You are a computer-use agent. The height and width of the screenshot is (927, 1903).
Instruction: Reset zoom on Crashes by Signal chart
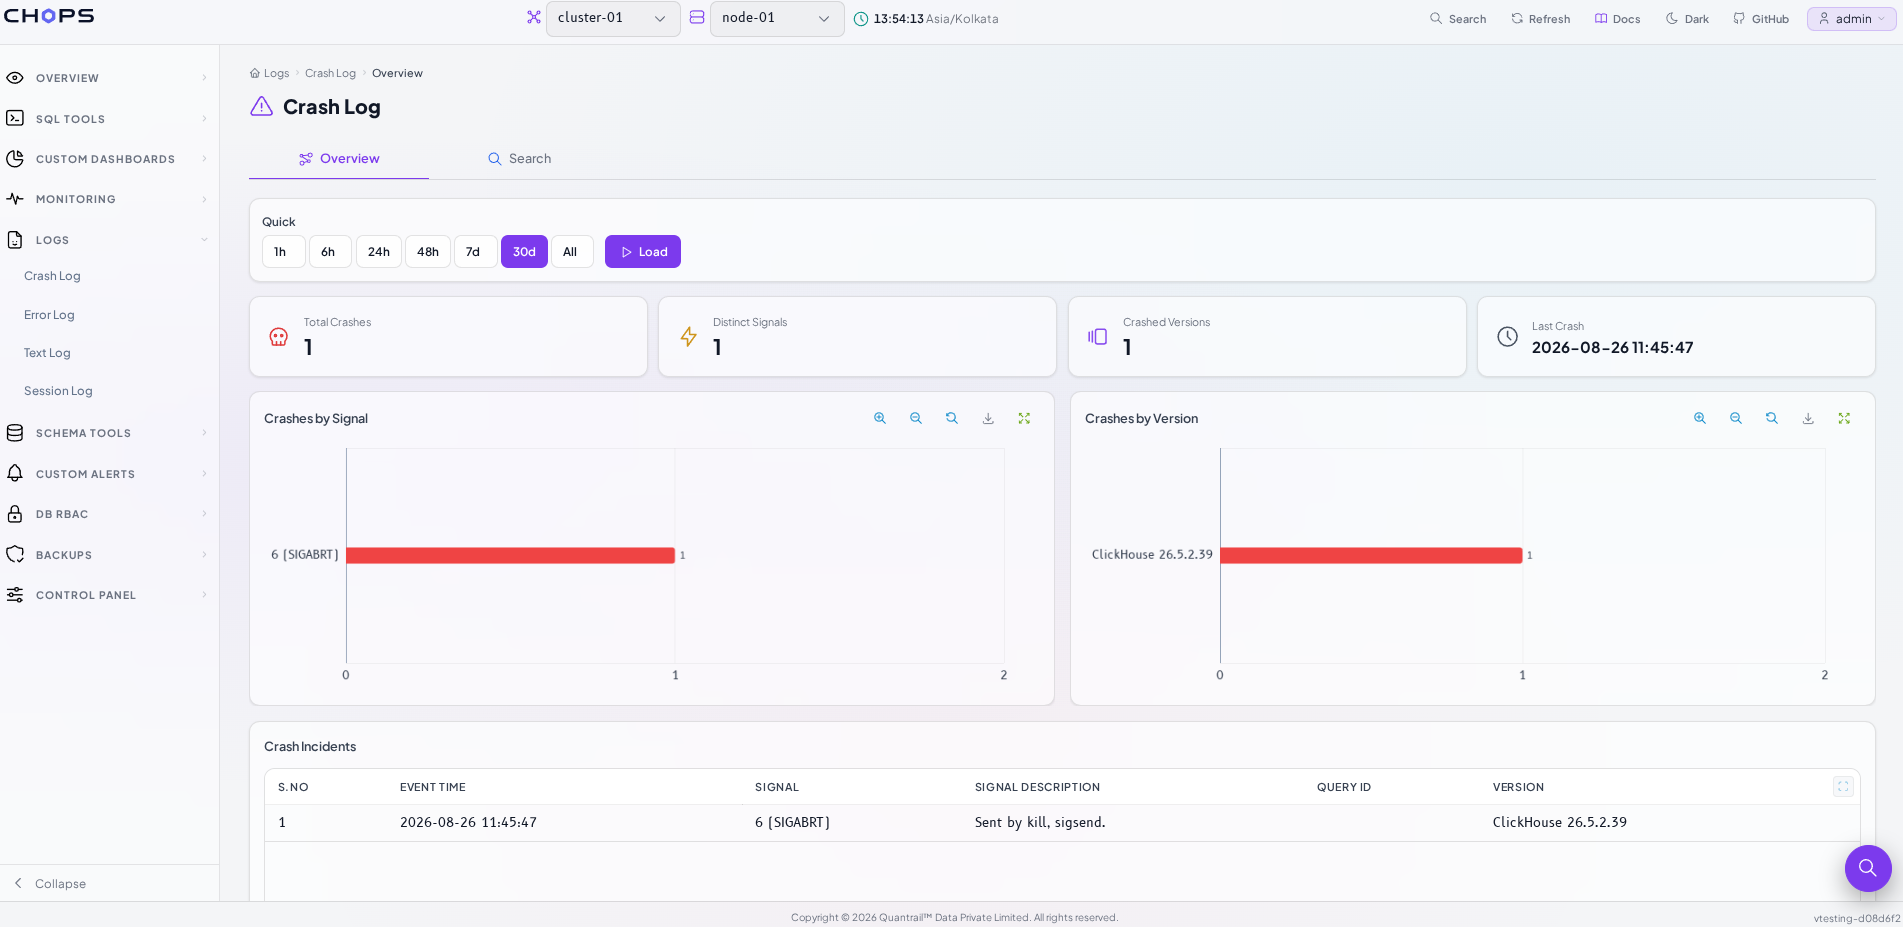(x=952, y=418)
